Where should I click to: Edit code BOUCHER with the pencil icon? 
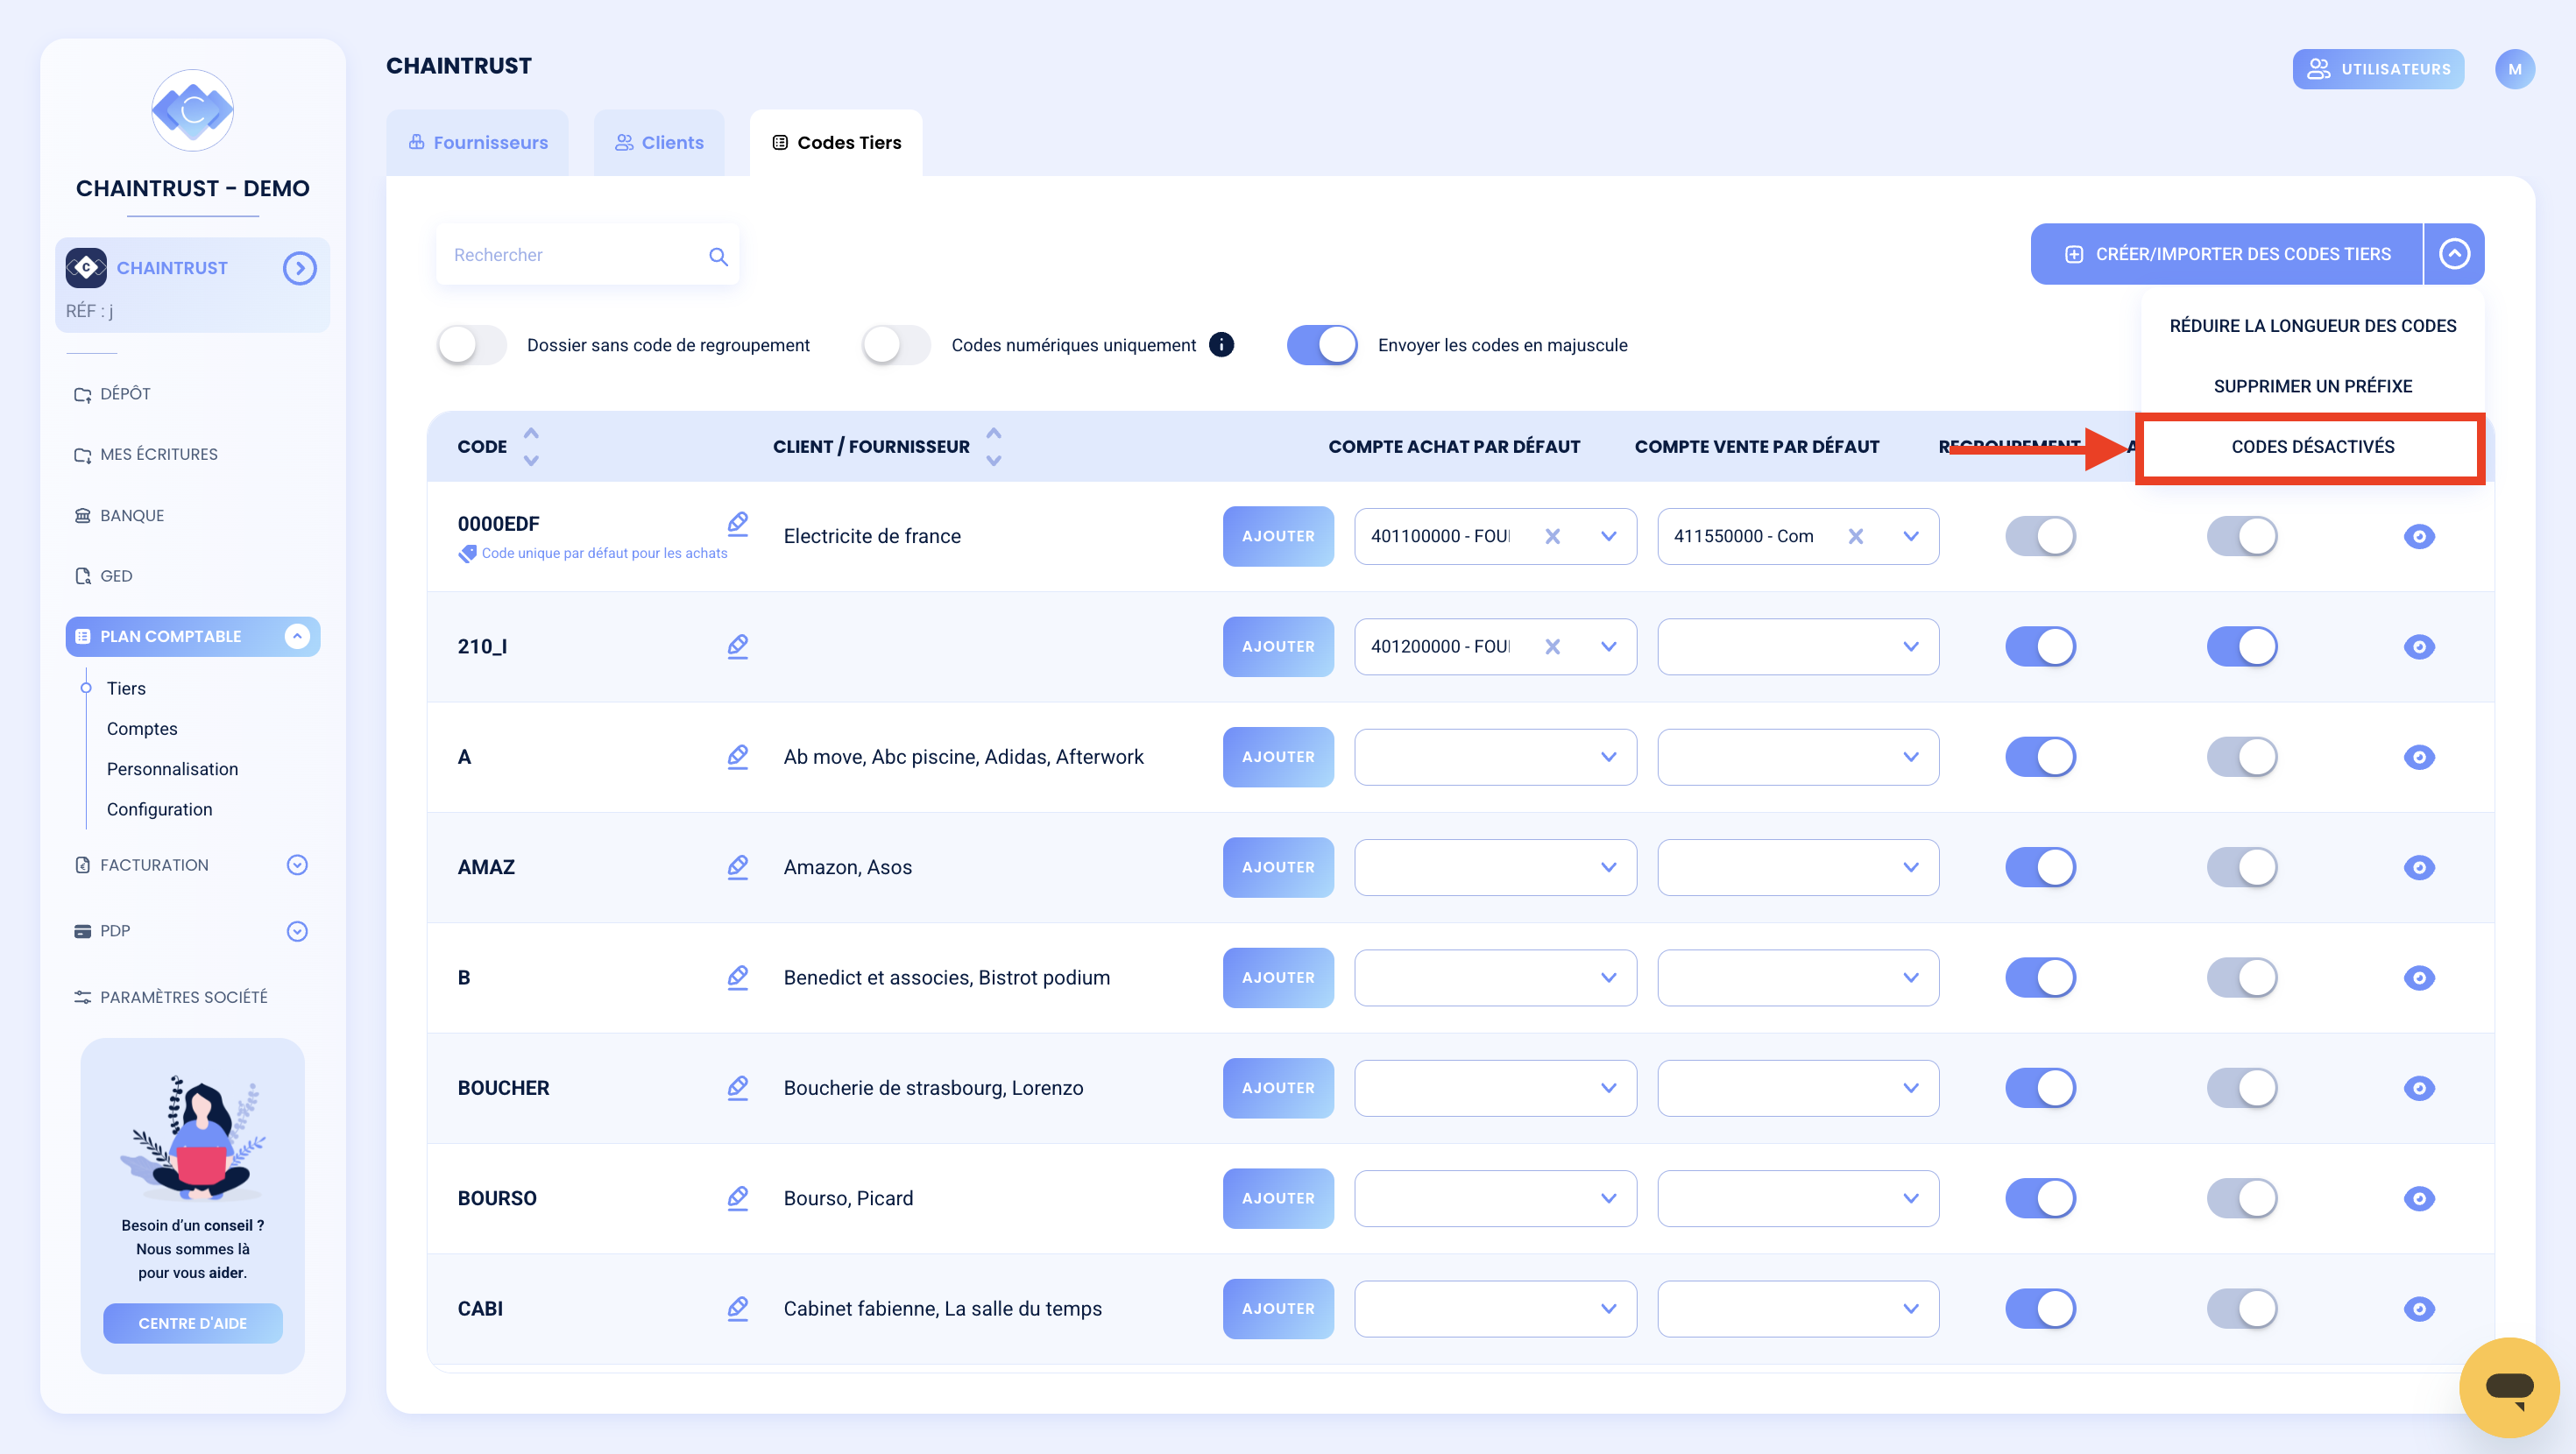click(738, 1087)
